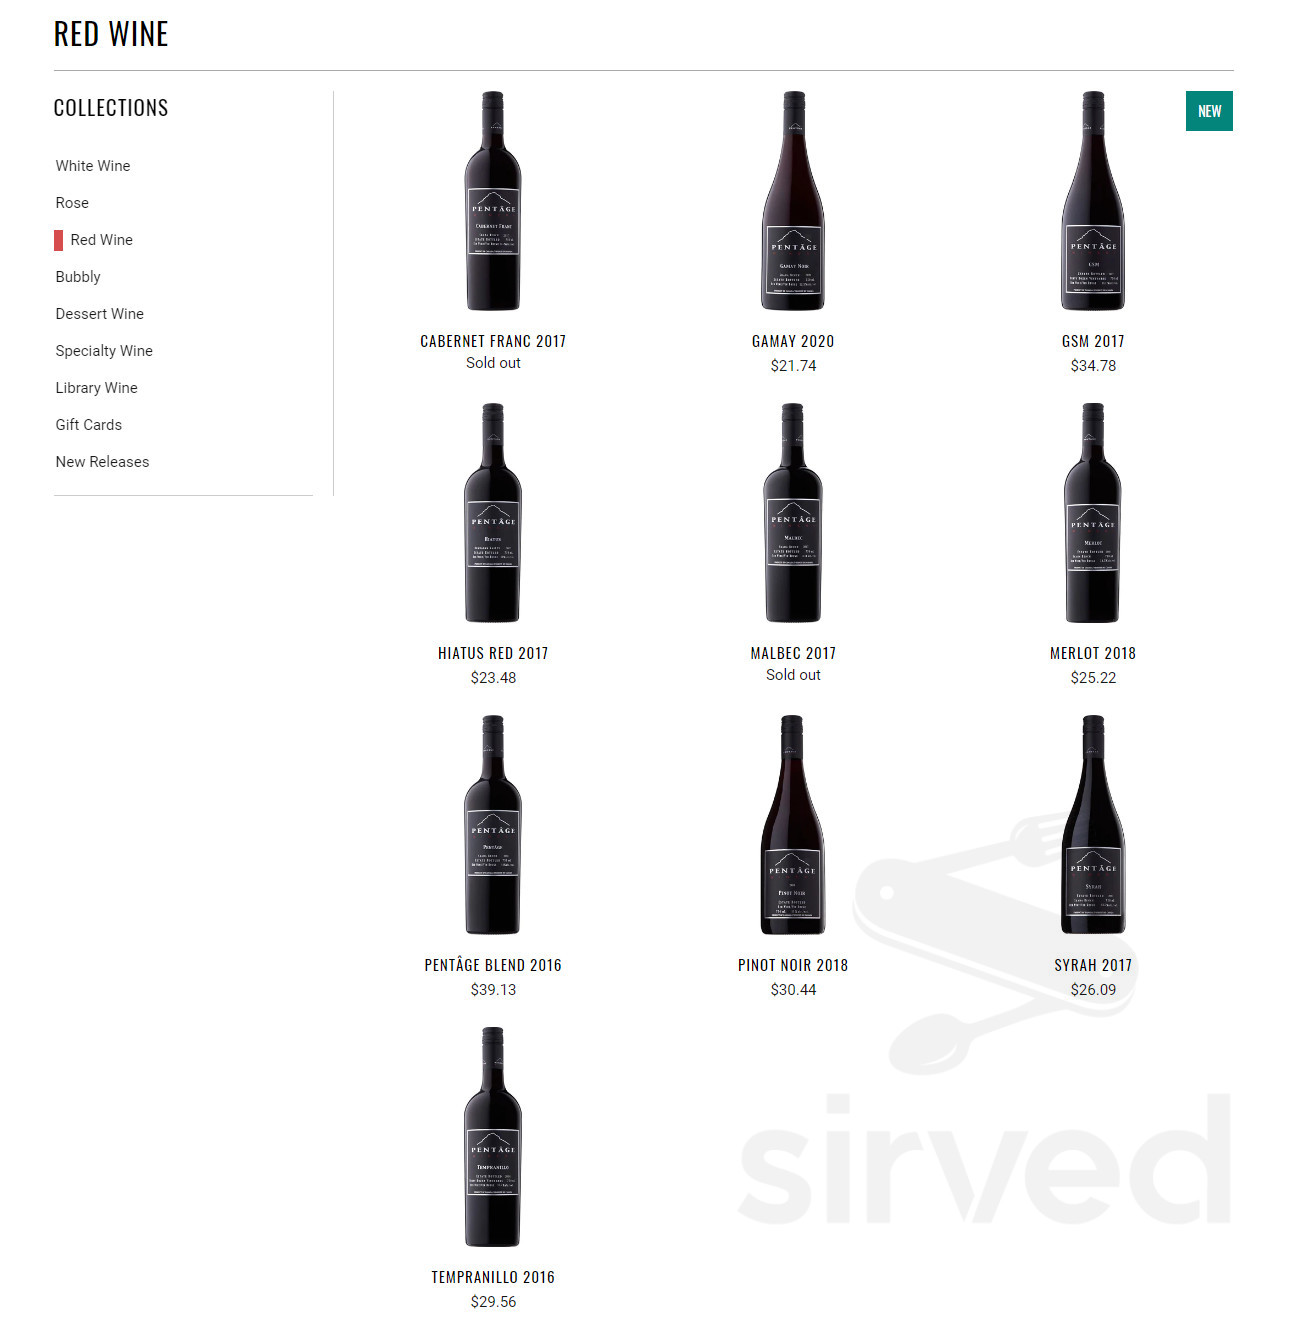Open the Pinot Noir 2018 product title
The image size is (1293, 1321).
coord(793,965)
